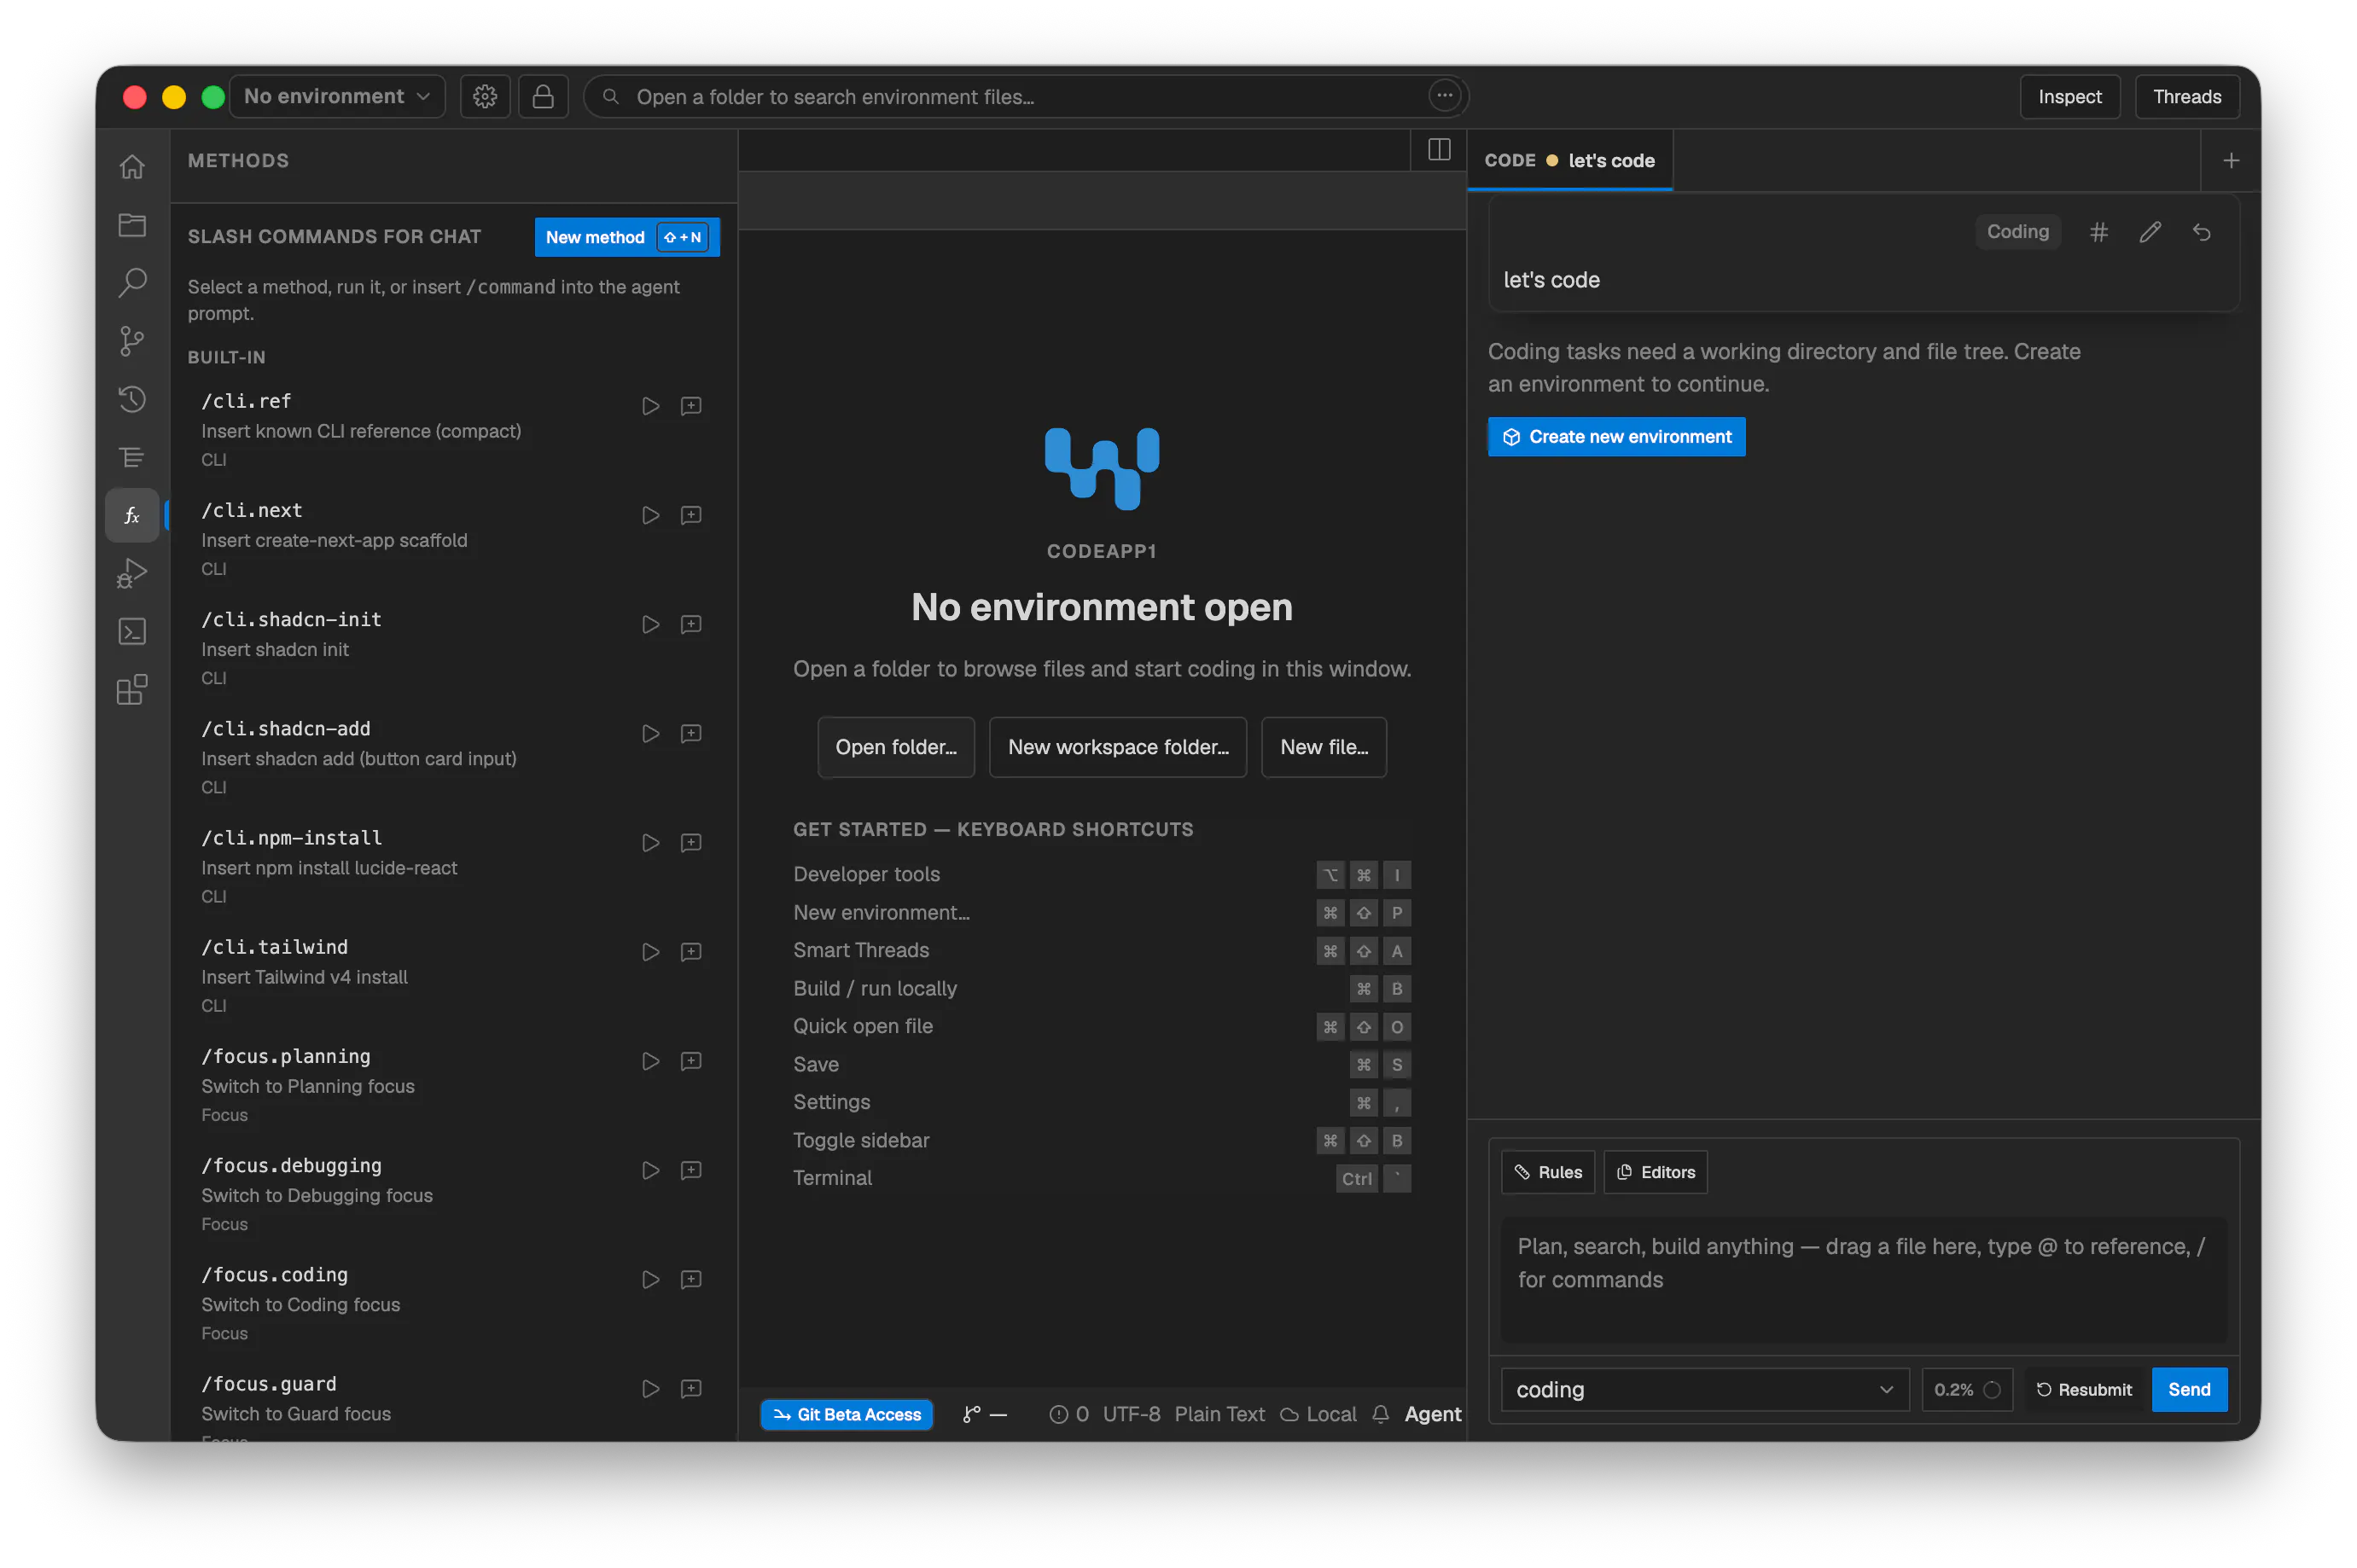Click the Smart Threads shortcut row
The image size is (2357, 1568).
(x=1101, y=951)
